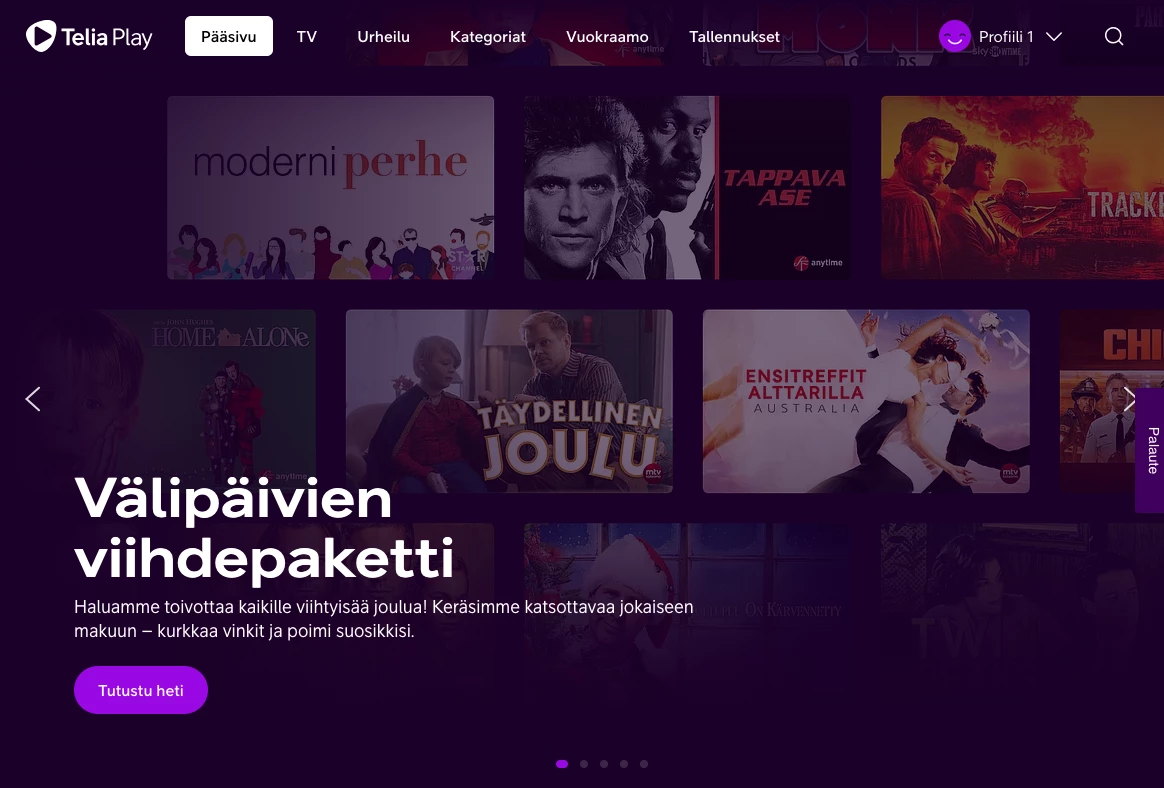Viewport: 1164px width, 788px height.
Task: Click the Telia Play logo
Action: tap(89, 36)
